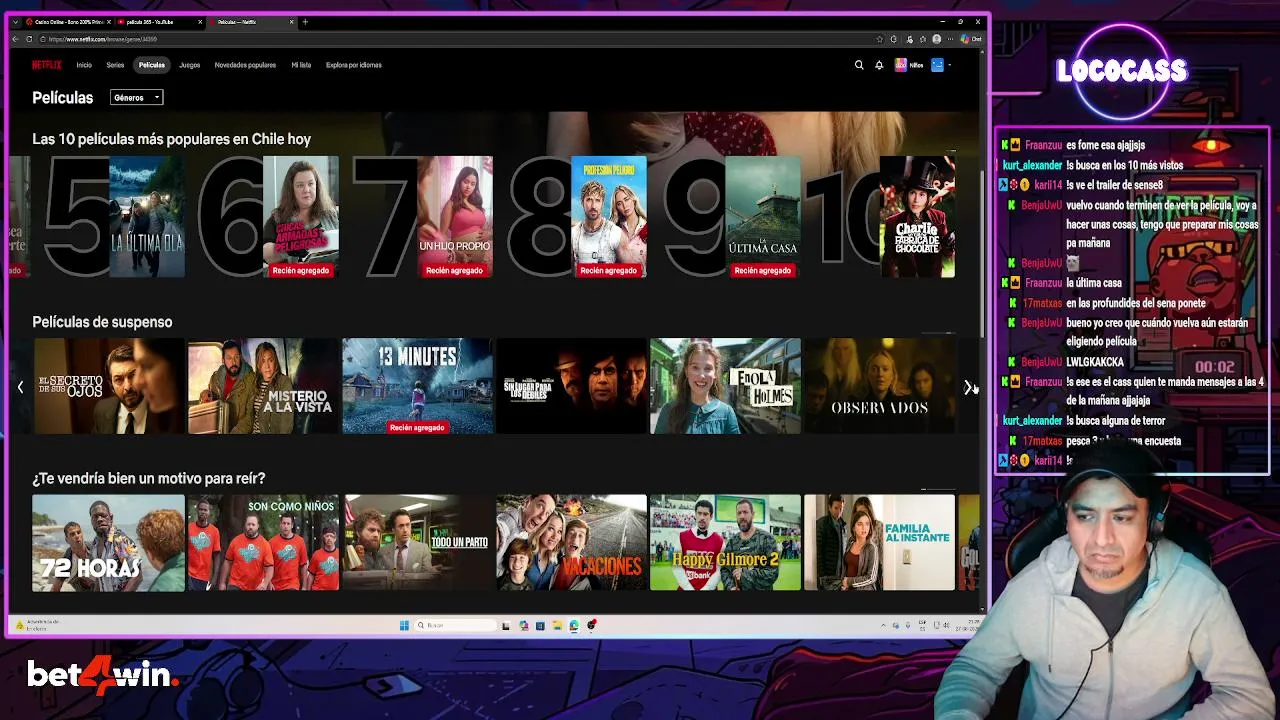Screen dimensions: 1280x720
Task: Close the Películas Netflix tab
Action: (x=292, y=22)
